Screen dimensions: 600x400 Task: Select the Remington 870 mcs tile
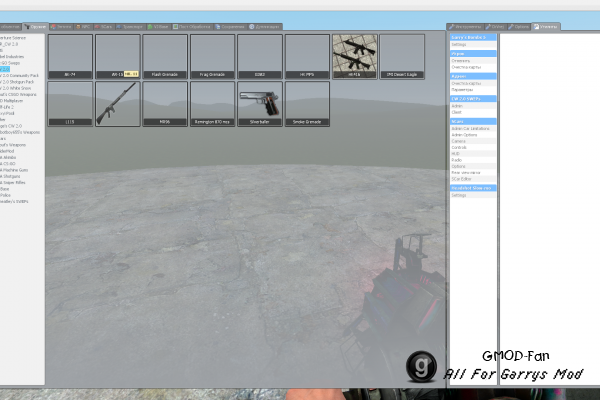(x=213, y=104)
